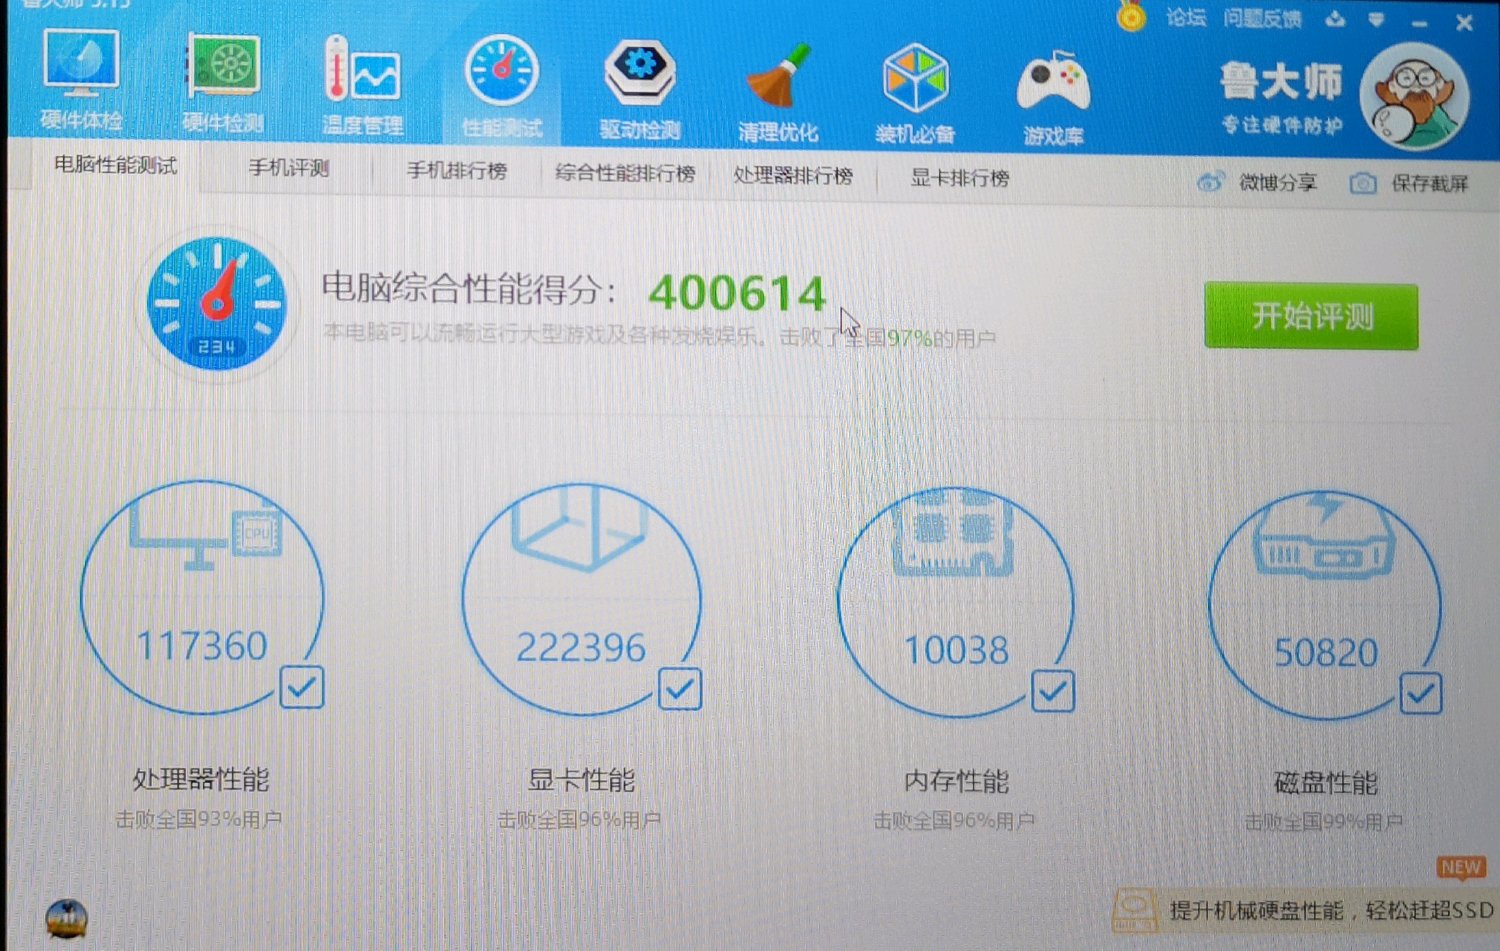Click the download tray icon beside 问题反馈
The width and height of the screenshot is (1500, 951).
coord(1335,19)
